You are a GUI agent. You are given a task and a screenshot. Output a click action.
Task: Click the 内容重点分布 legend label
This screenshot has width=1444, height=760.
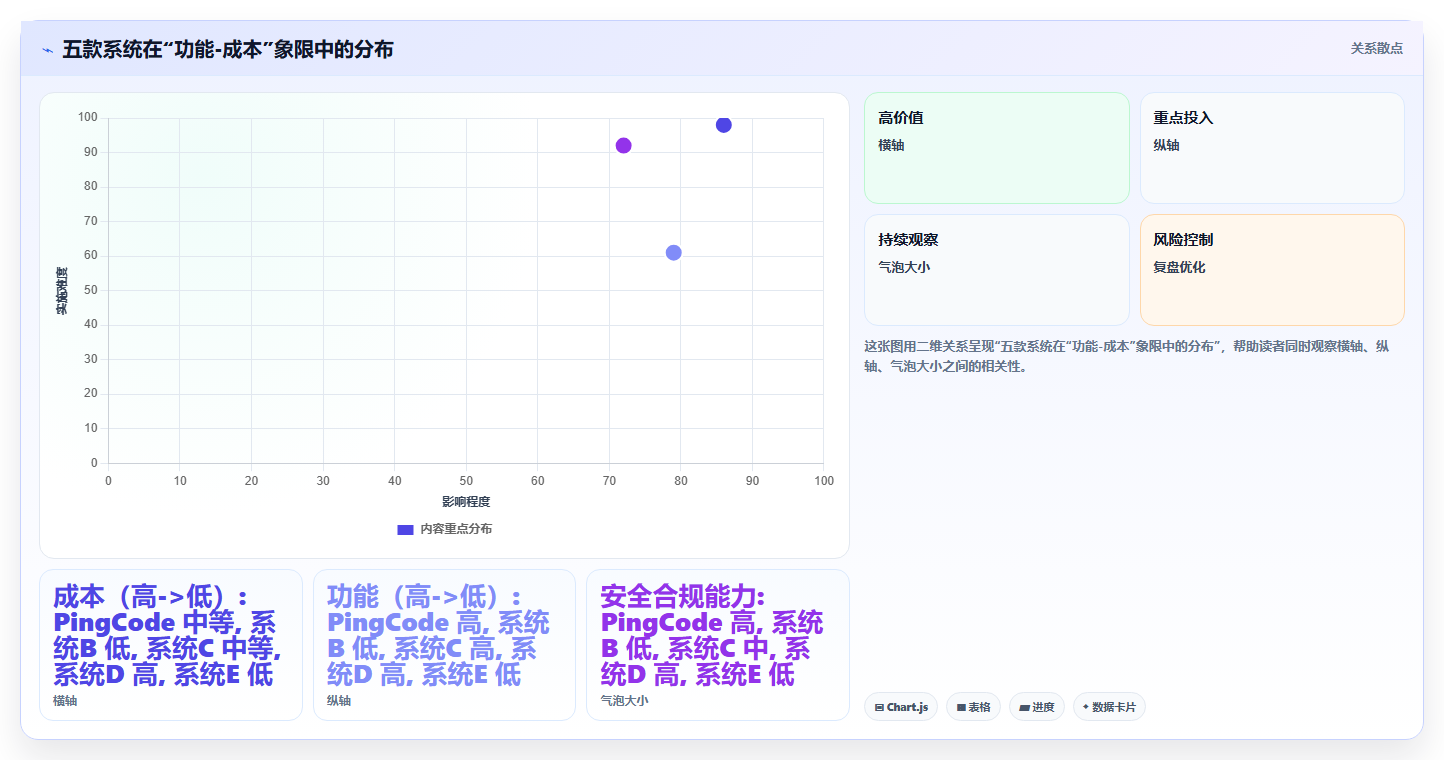click(456, 529)
